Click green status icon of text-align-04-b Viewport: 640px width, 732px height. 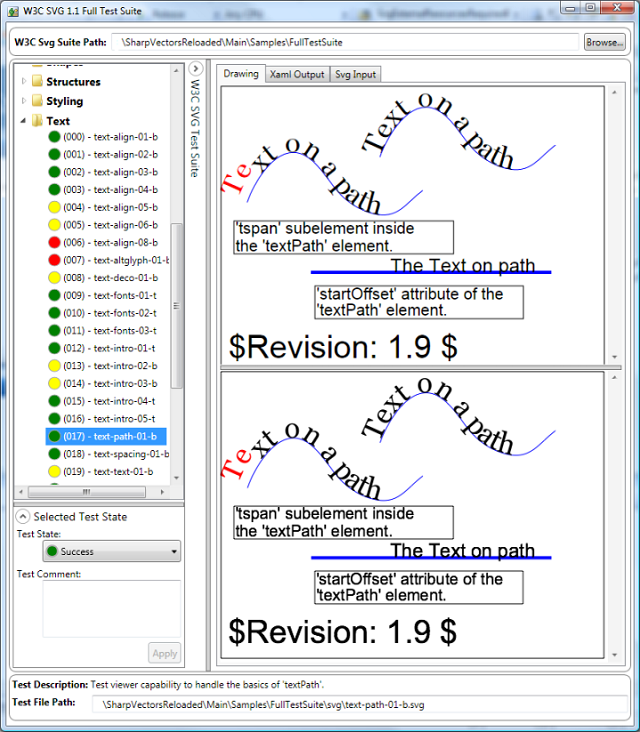(54, 190)
